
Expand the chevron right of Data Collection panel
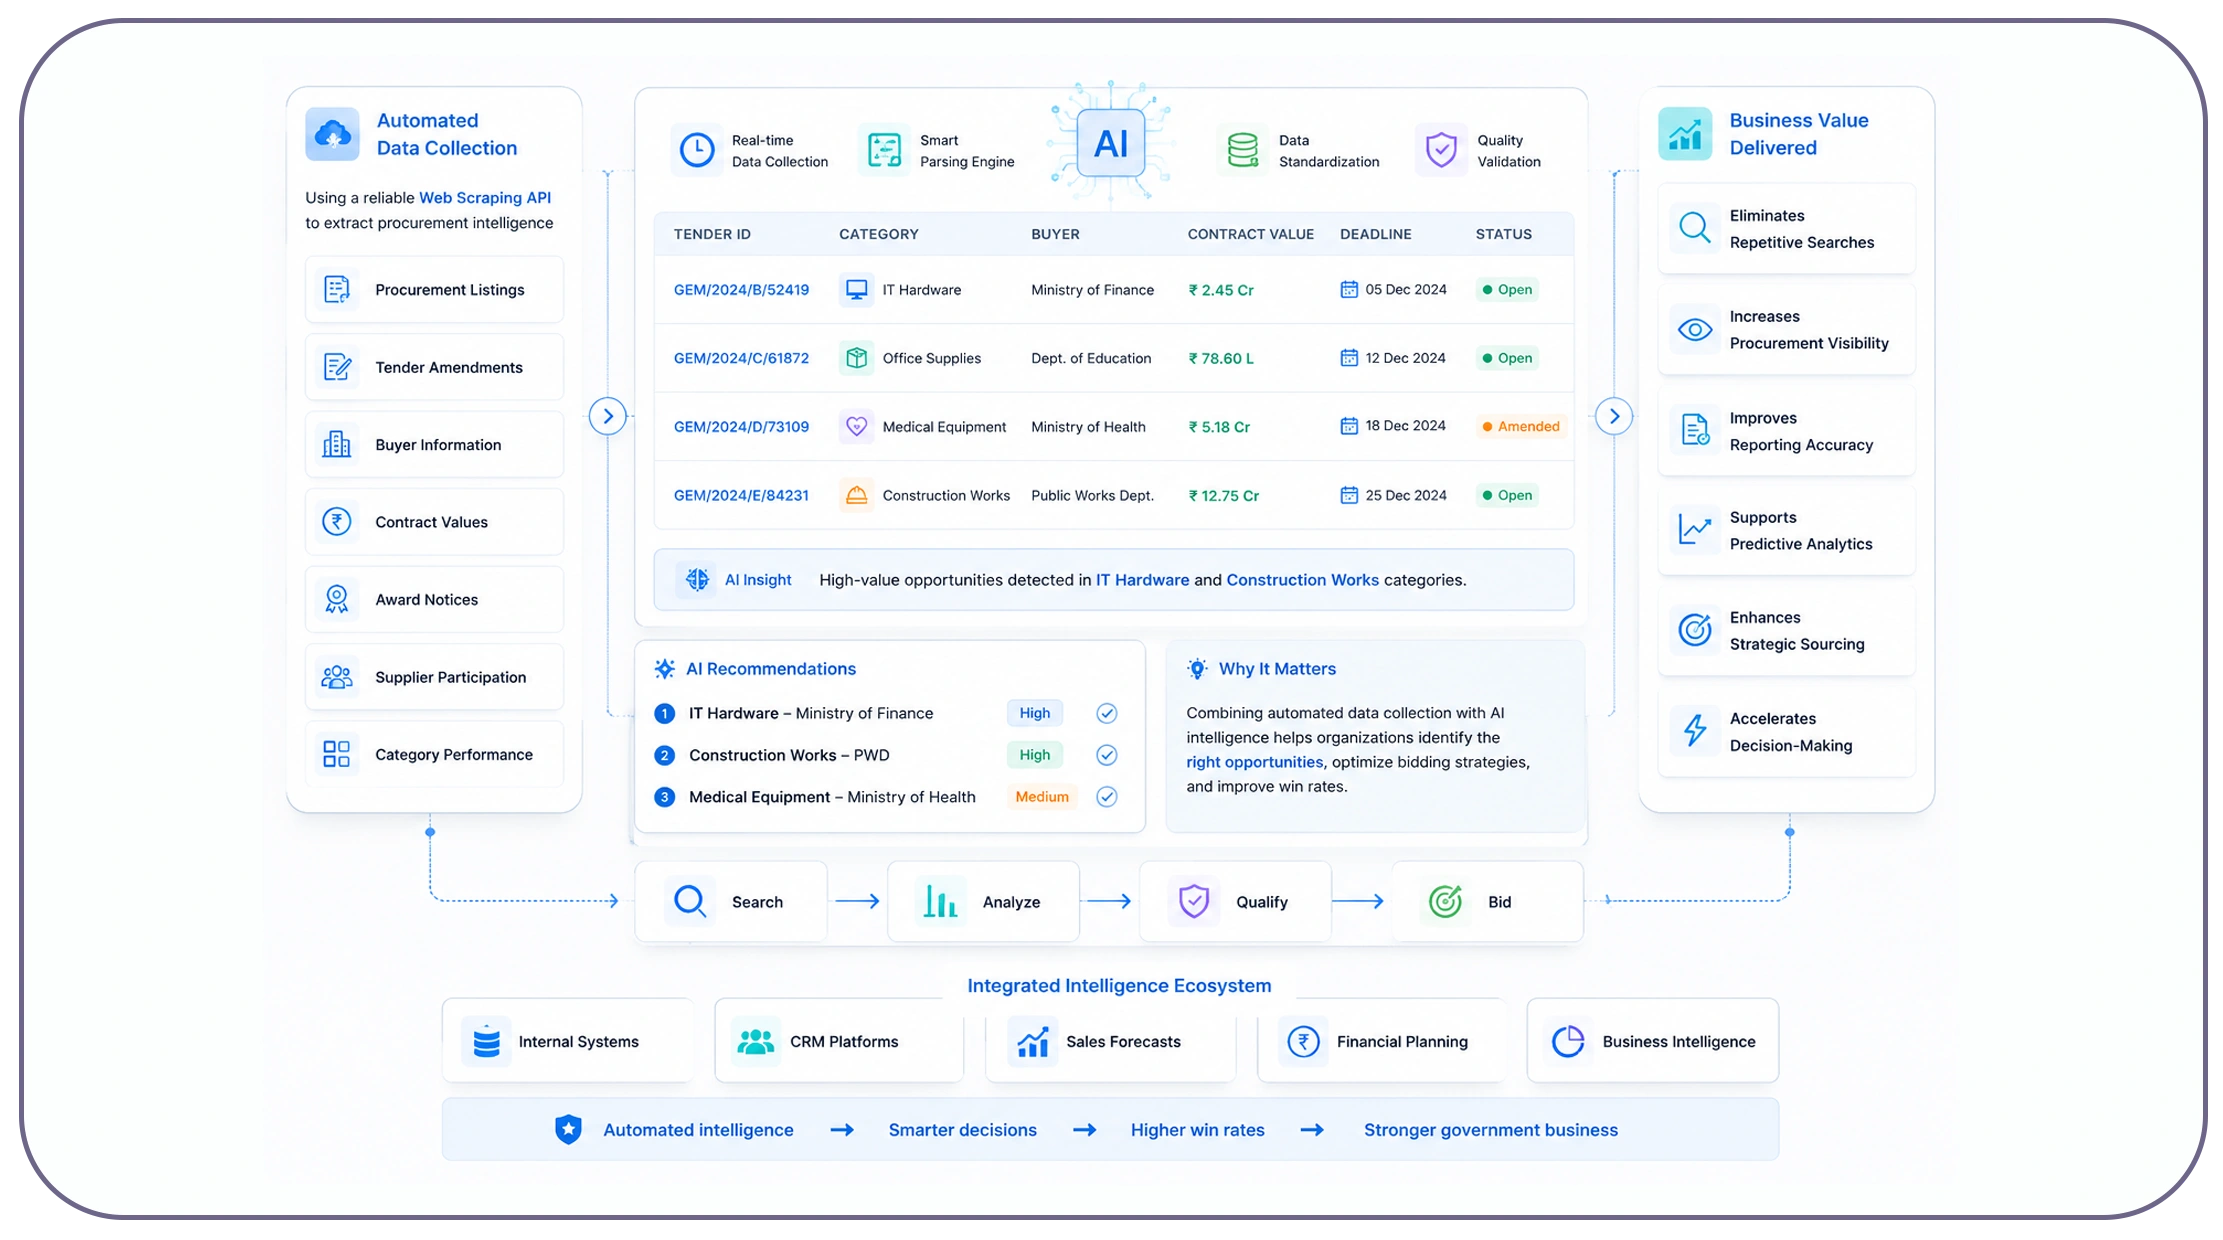(608, 416)
